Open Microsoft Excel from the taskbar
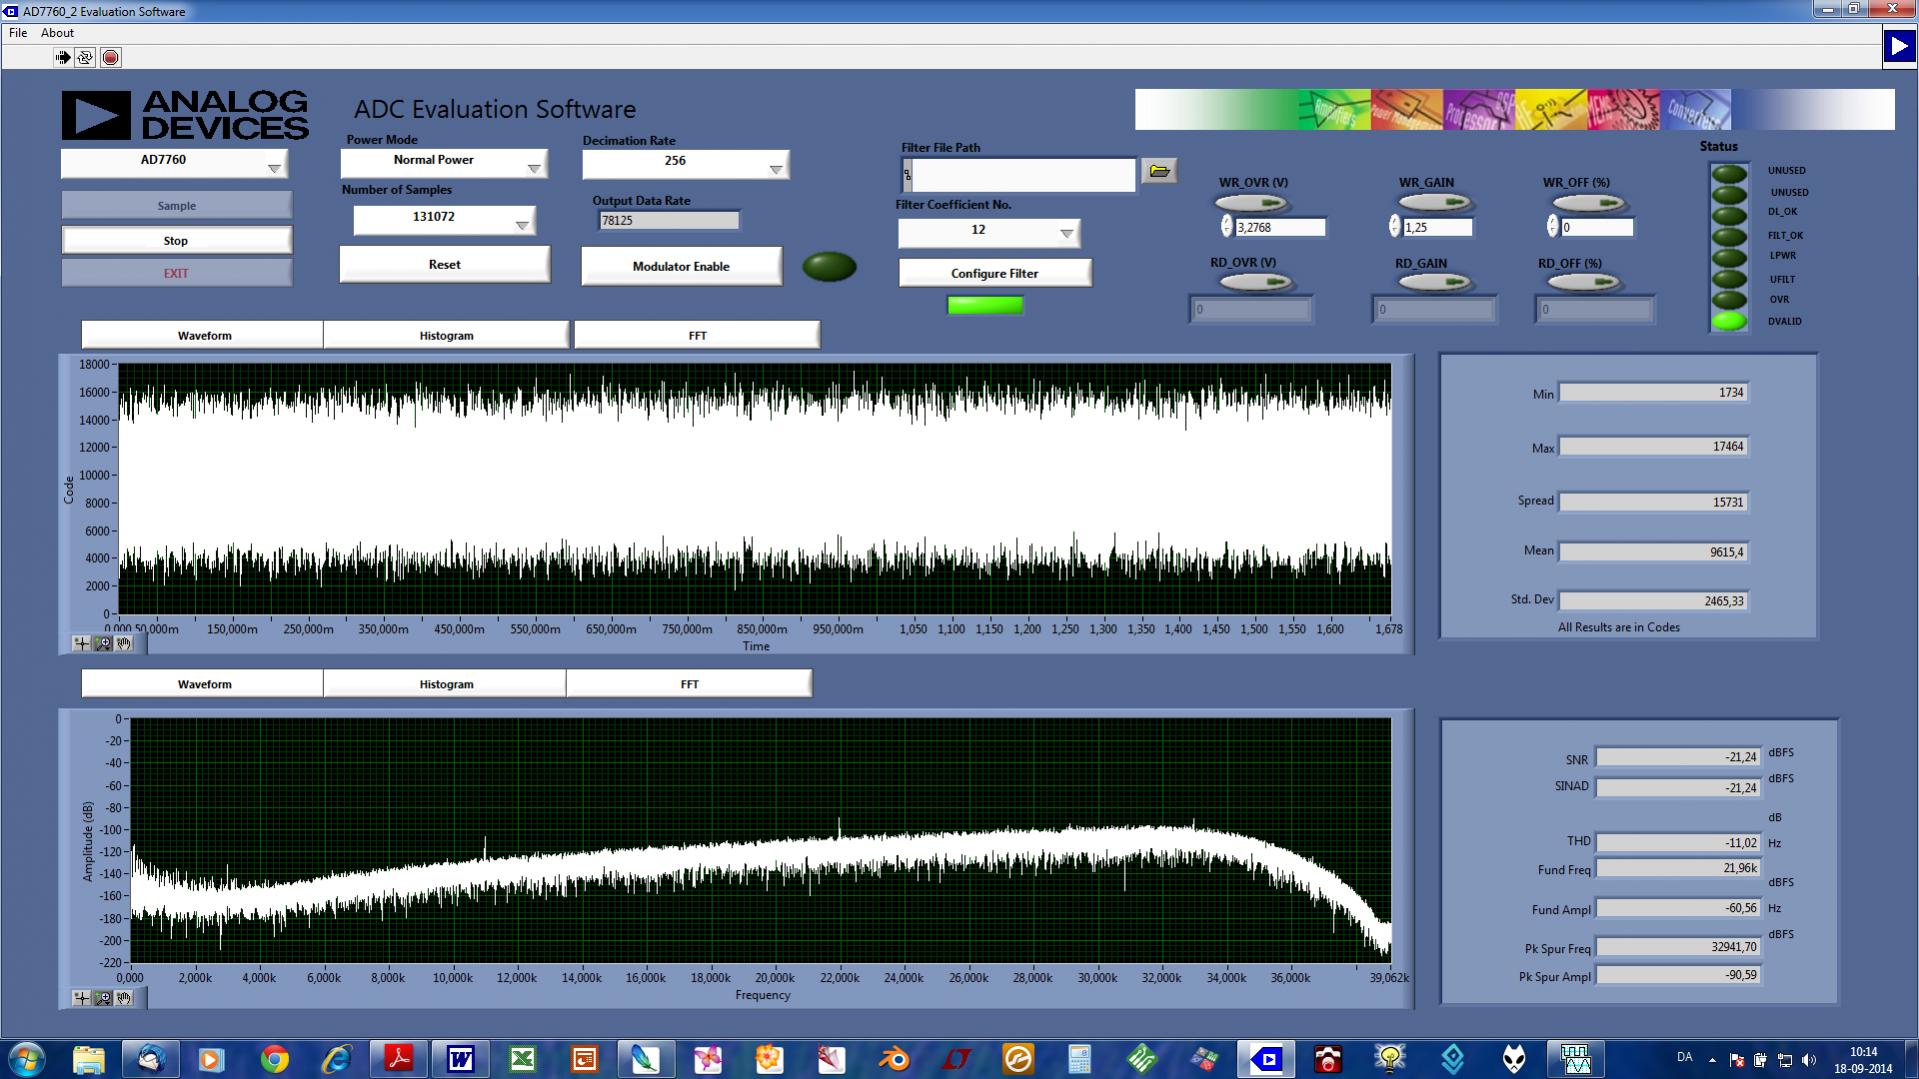The image size is (1919, 1079). tap(522, 1058)
